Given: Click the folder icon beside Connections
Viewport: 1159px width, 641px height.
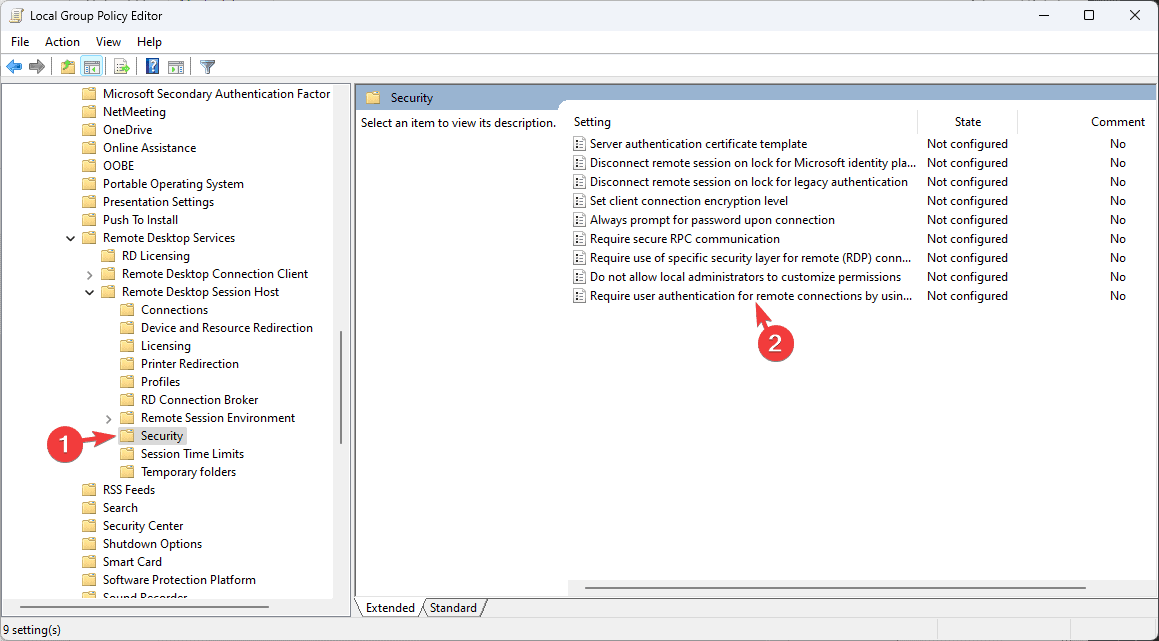Looking at the screenshot, I should click(128, 310).
